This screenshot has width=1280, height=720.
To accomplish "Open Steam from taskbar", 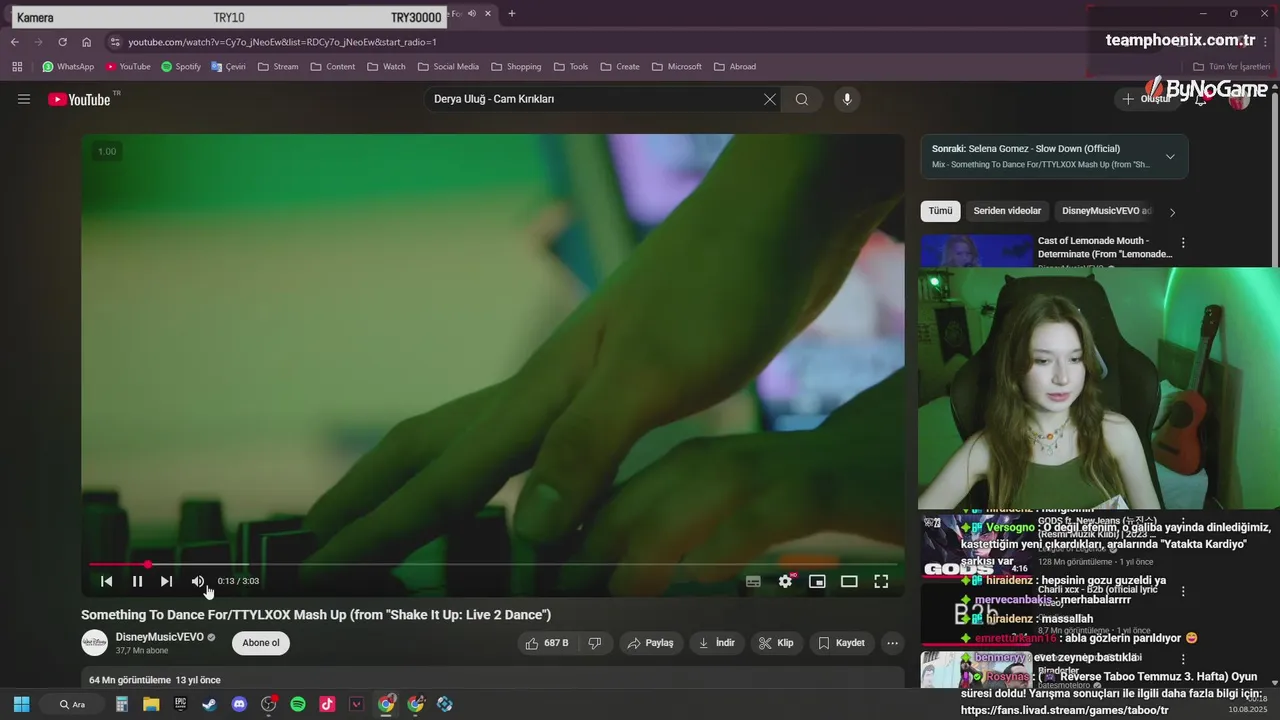I will tap(209, 704).
